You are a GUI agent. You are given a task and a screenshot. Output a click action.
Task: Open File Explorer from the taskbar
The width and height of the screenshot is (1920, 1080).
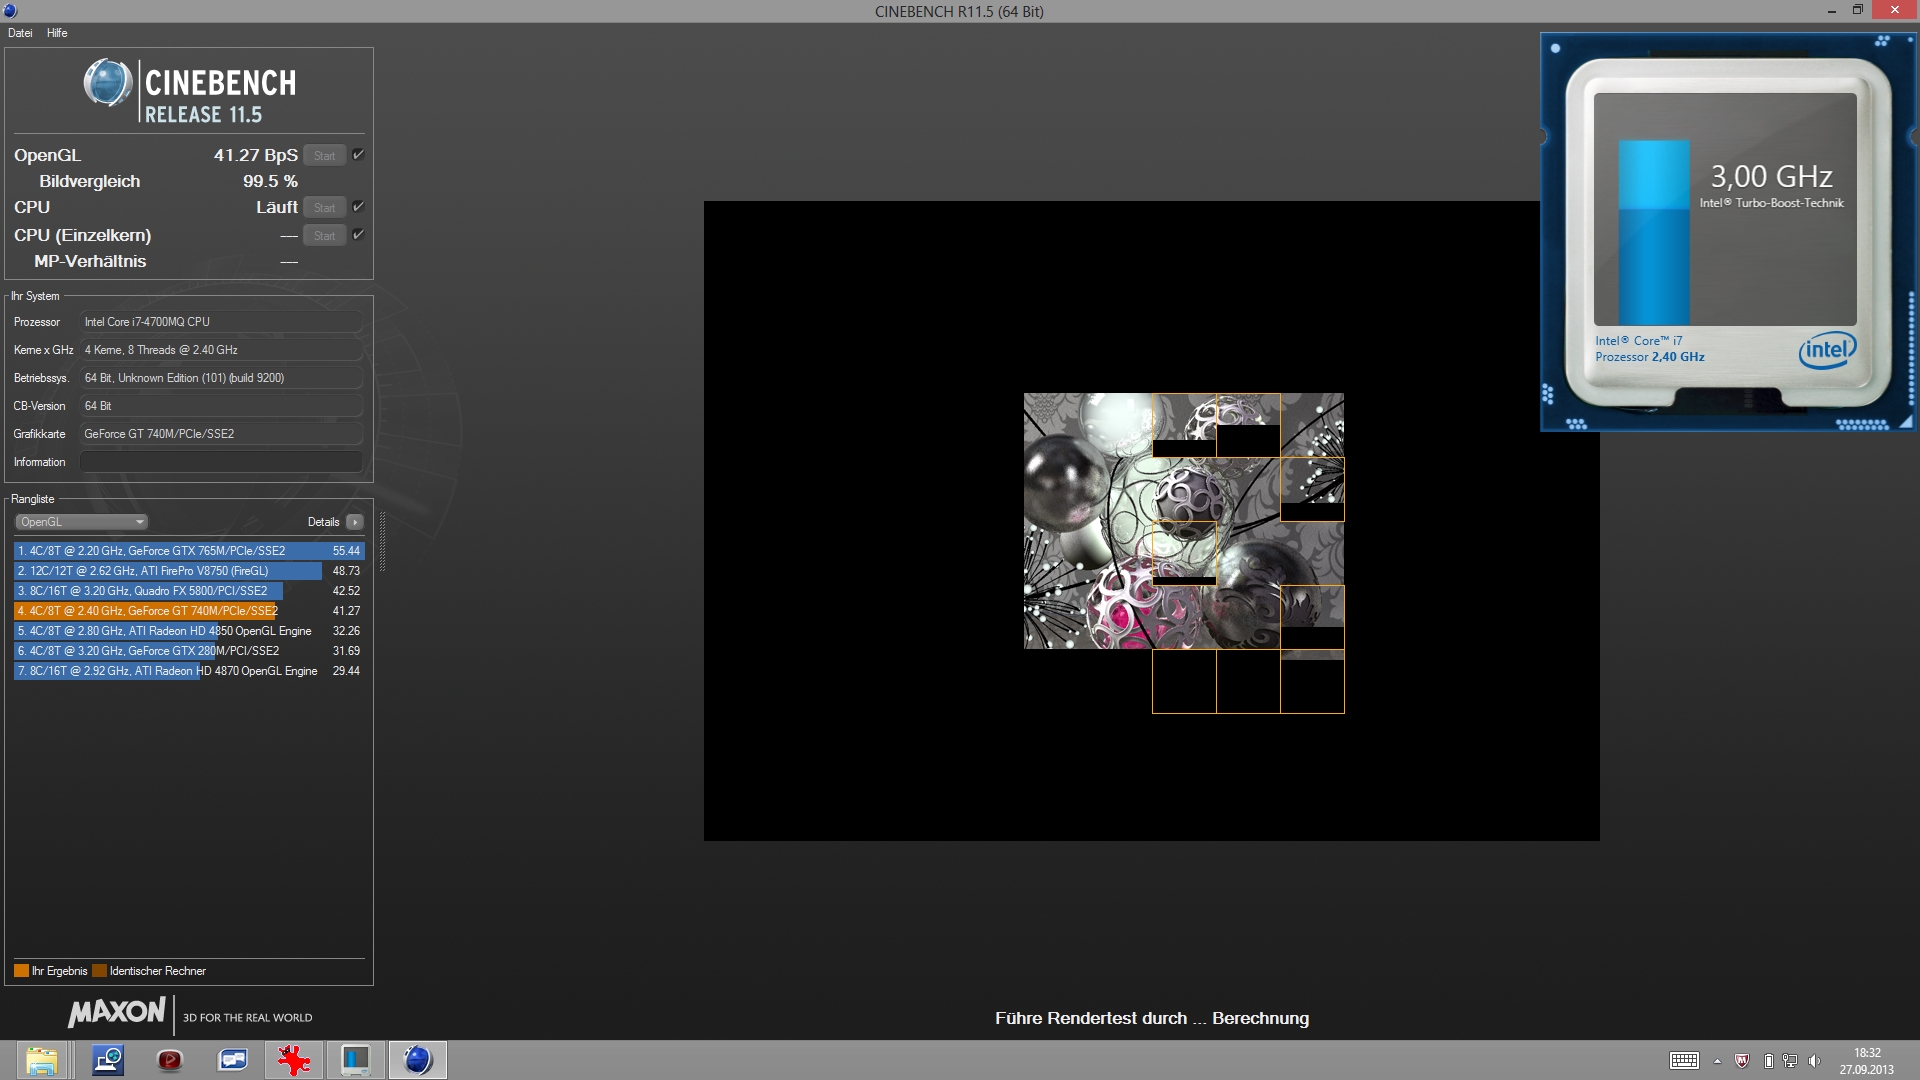[42, 1060]
